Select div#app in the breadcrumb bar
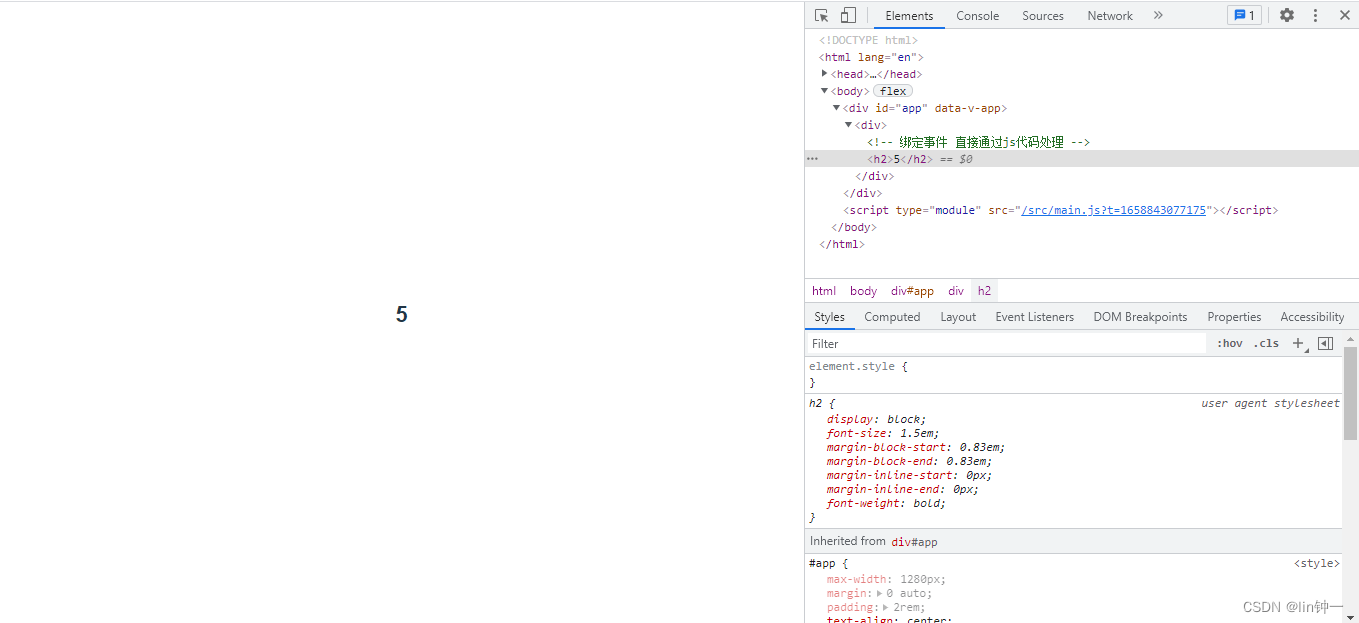The width and height of the screenshot is (1359, 623). click(x=912, y=291)
